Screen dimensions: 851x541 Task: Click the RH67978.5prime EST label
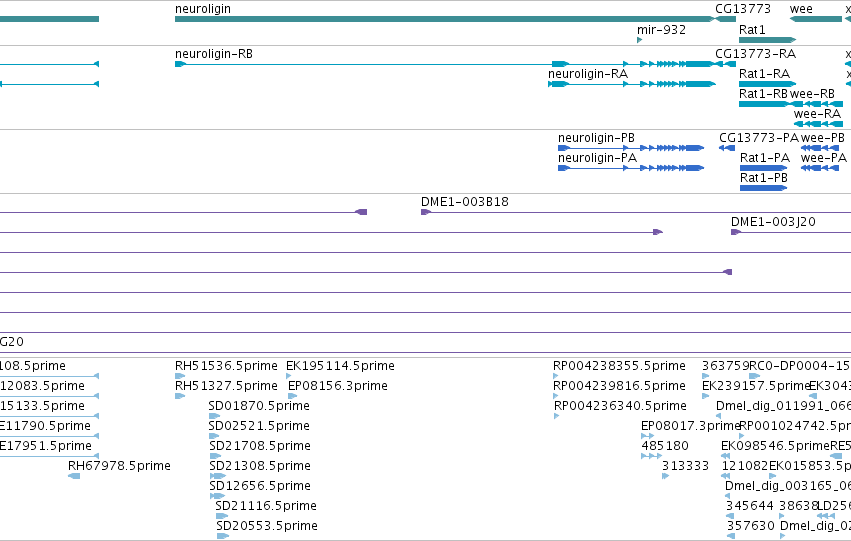click(x=119, y=466)
